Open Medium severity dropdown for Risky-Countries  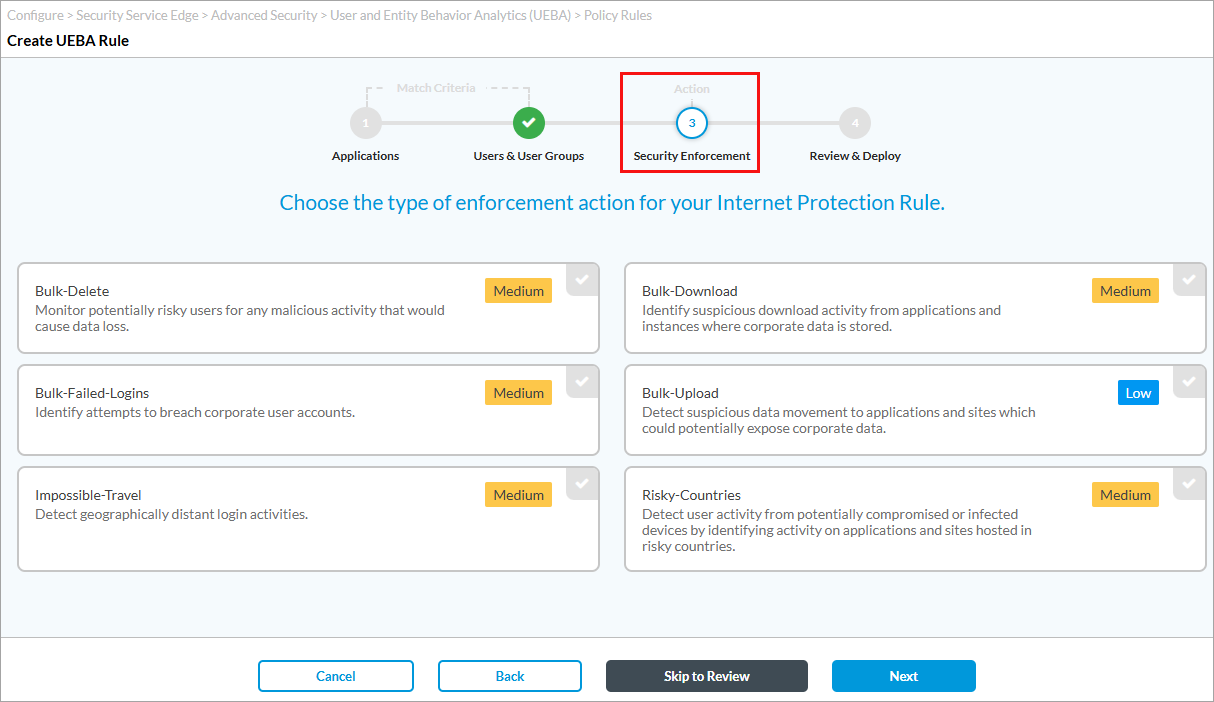click(1125, 495)
